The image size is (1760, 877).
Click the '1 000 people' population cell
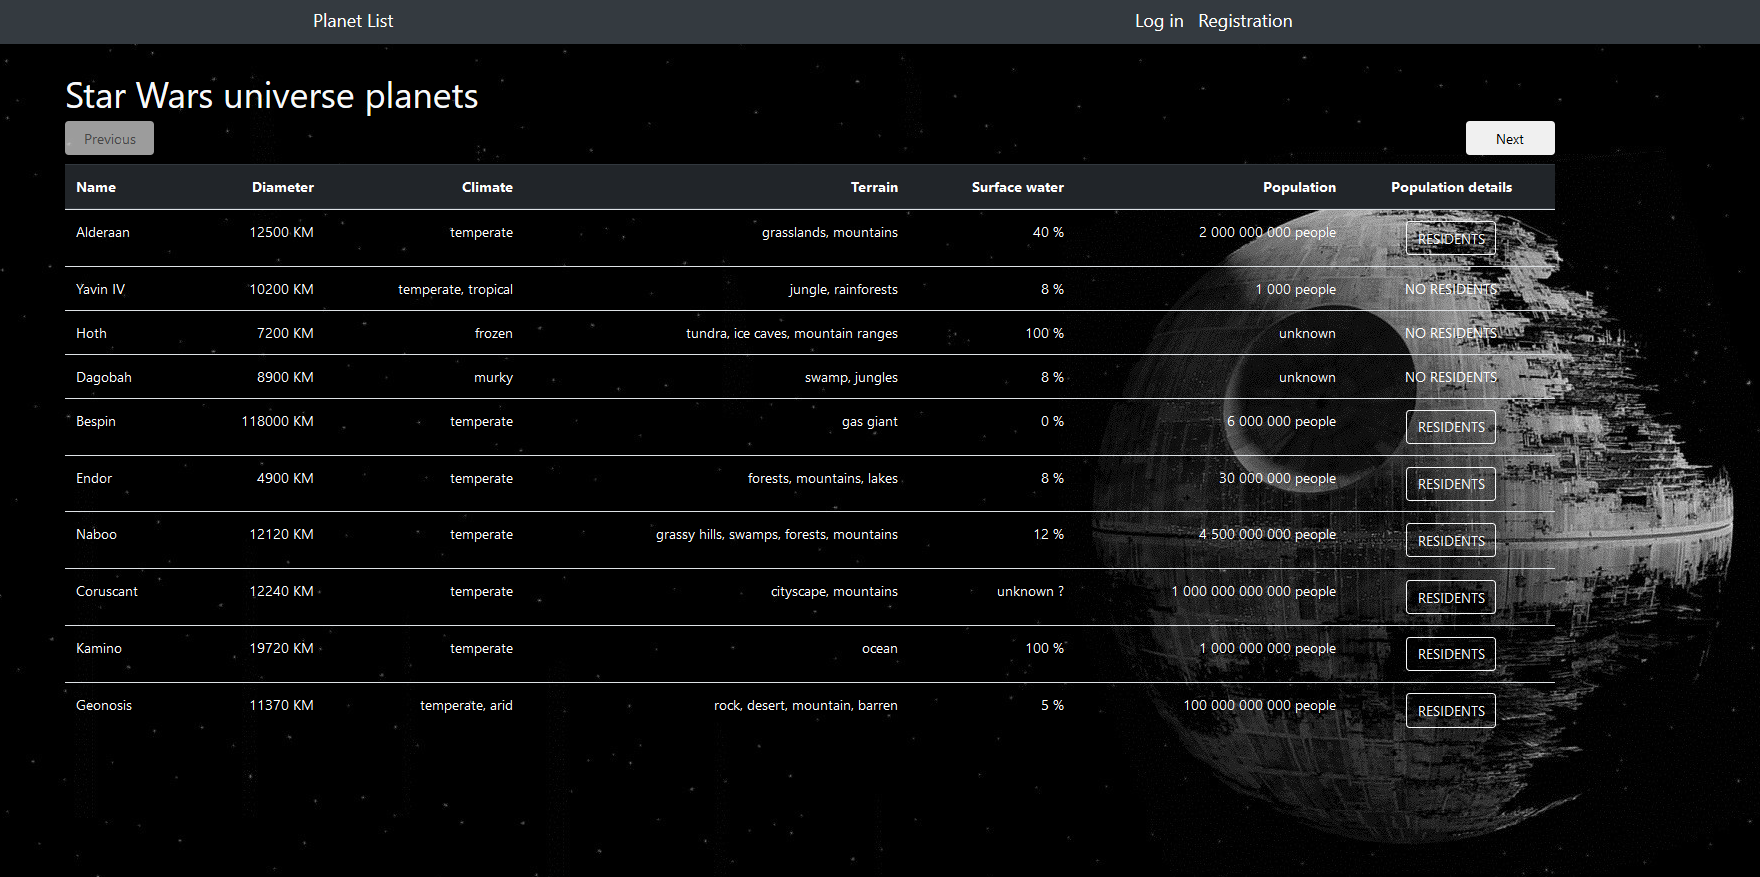[x=1295, y=289]
